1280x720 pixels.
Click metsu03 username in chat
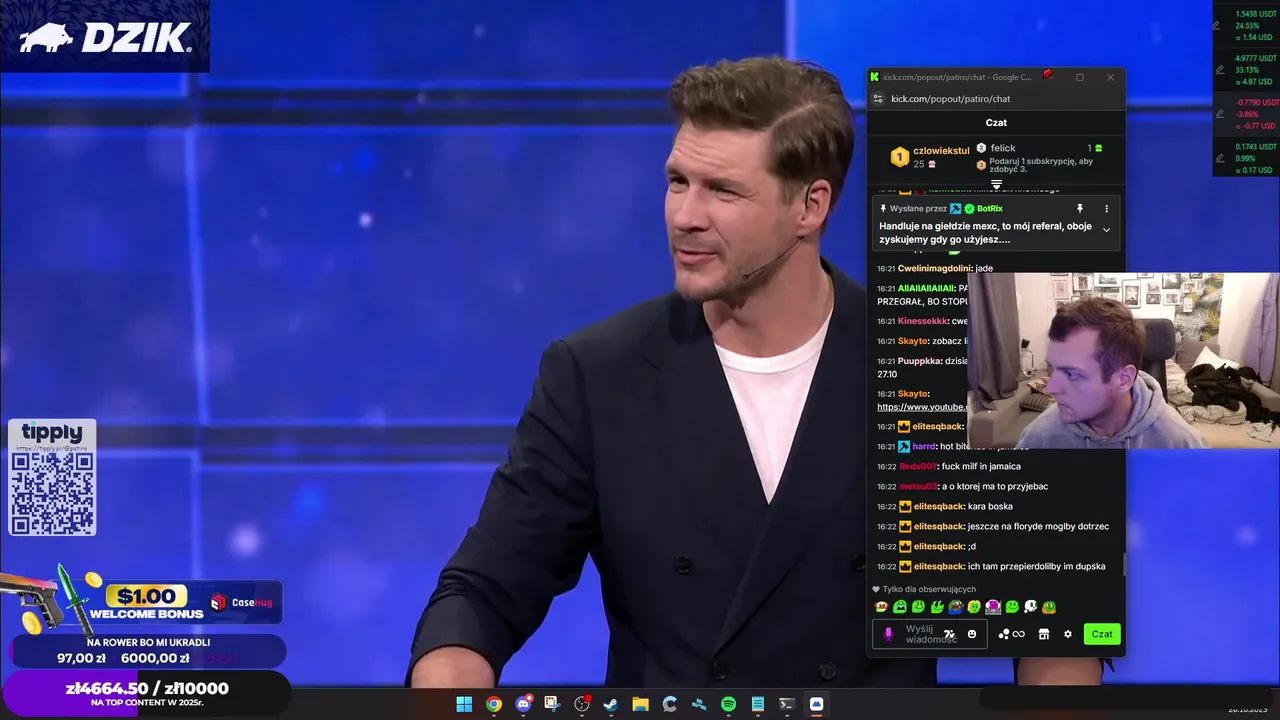click(x=918, y=486)
